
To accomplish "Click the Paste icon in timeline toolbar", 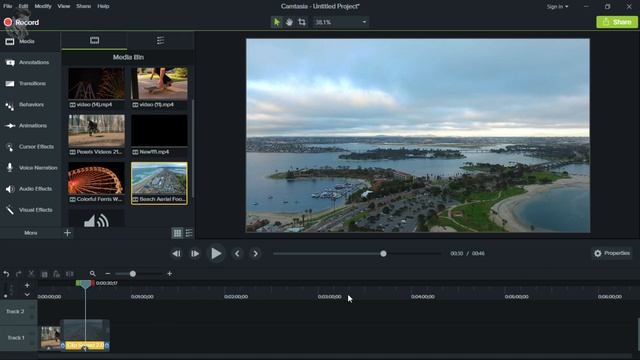I will [57, 274].
